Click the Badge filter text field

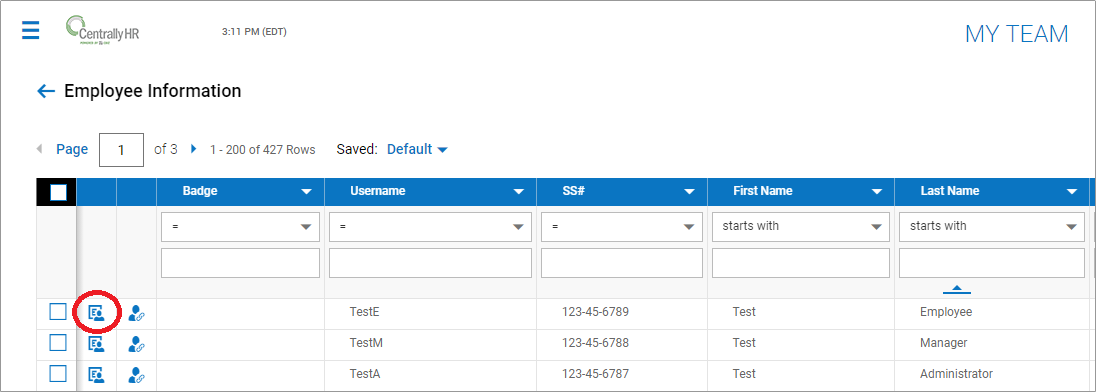coord(240,263)
